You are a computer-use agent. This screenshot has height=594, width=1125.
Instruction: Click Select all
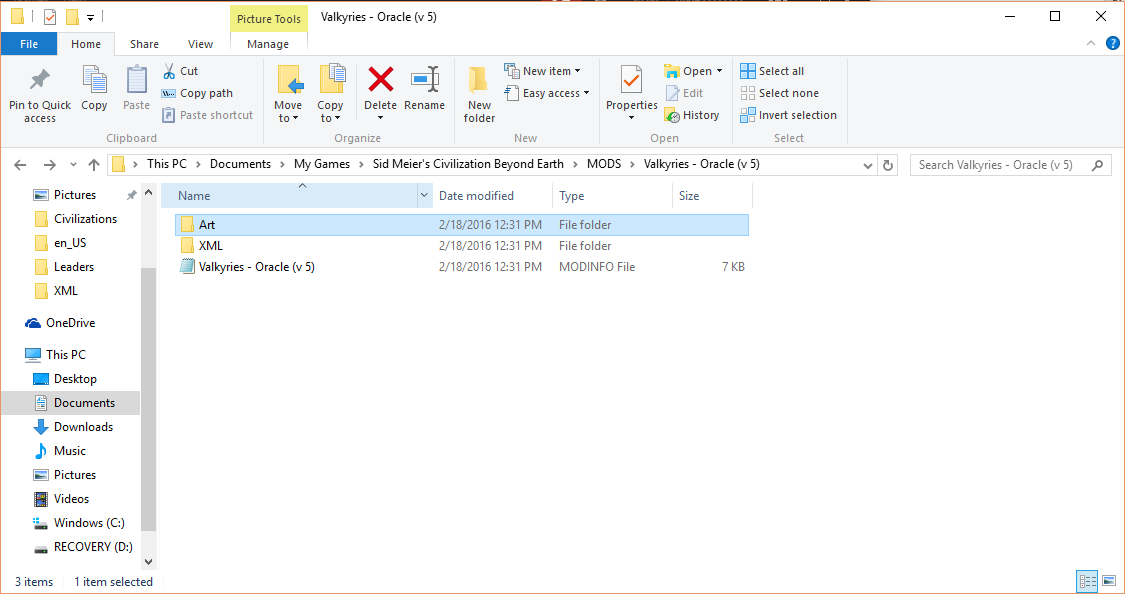tap(772, 71)
